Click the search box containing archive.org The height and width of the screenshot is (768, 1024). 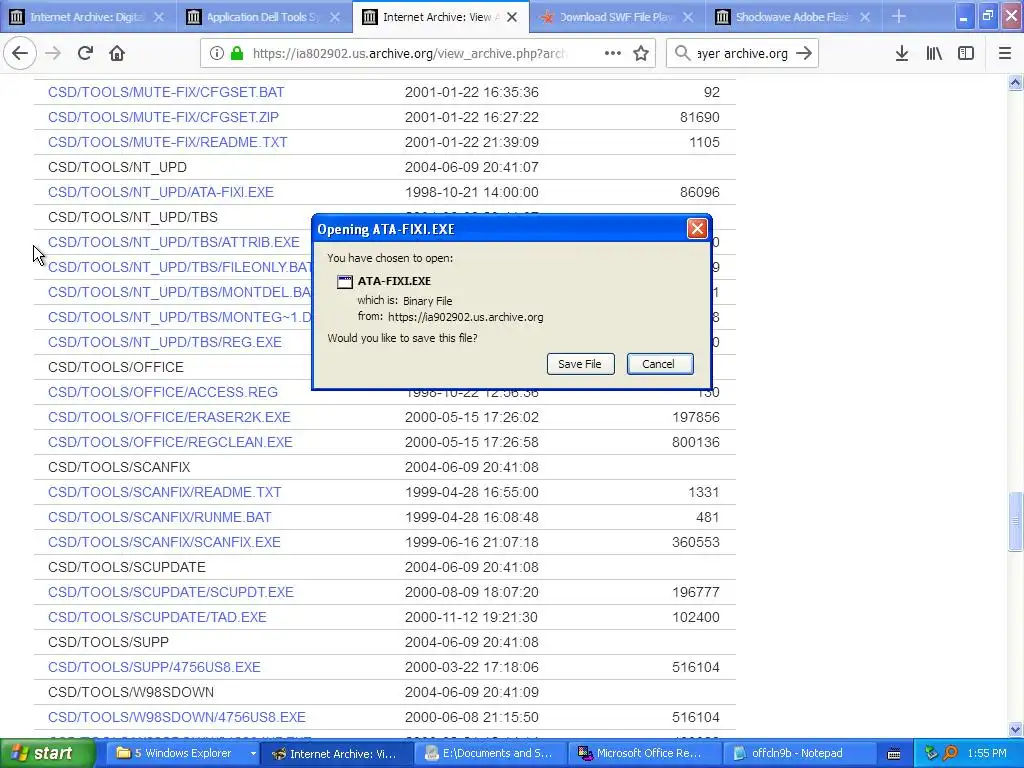coord(743,54)
